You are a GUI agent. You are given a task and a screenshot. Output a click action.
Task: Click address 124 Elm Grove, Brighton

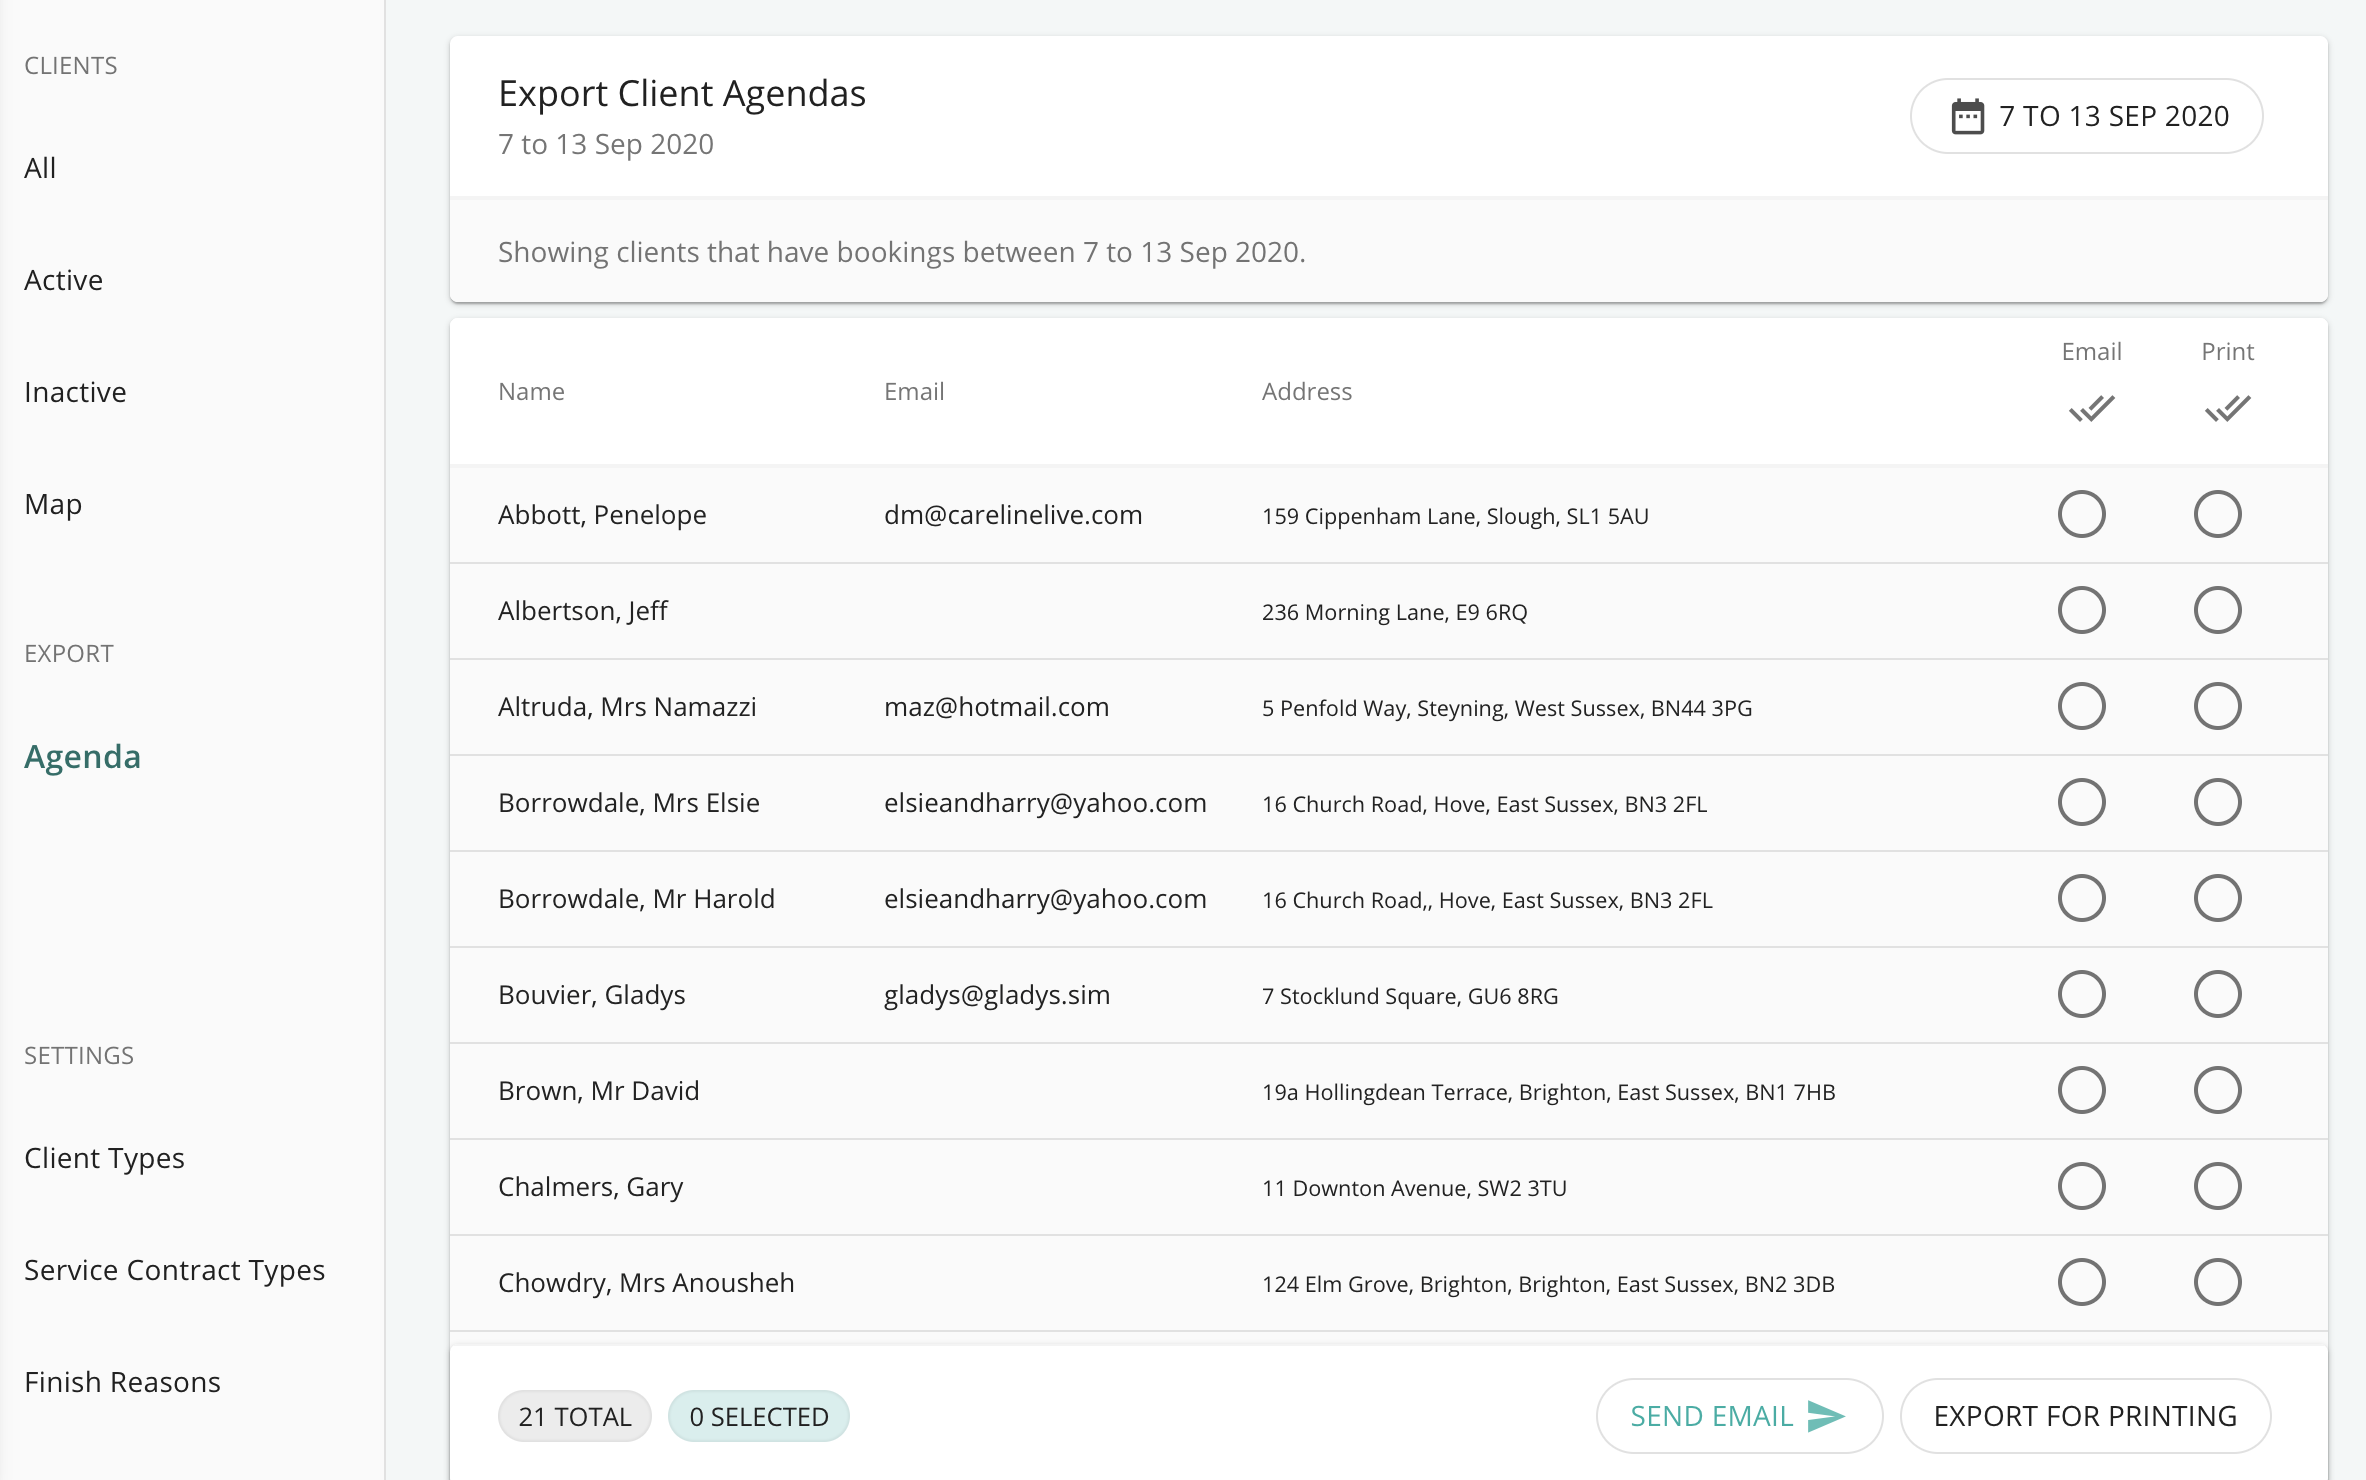[x=1548, y=1284]
